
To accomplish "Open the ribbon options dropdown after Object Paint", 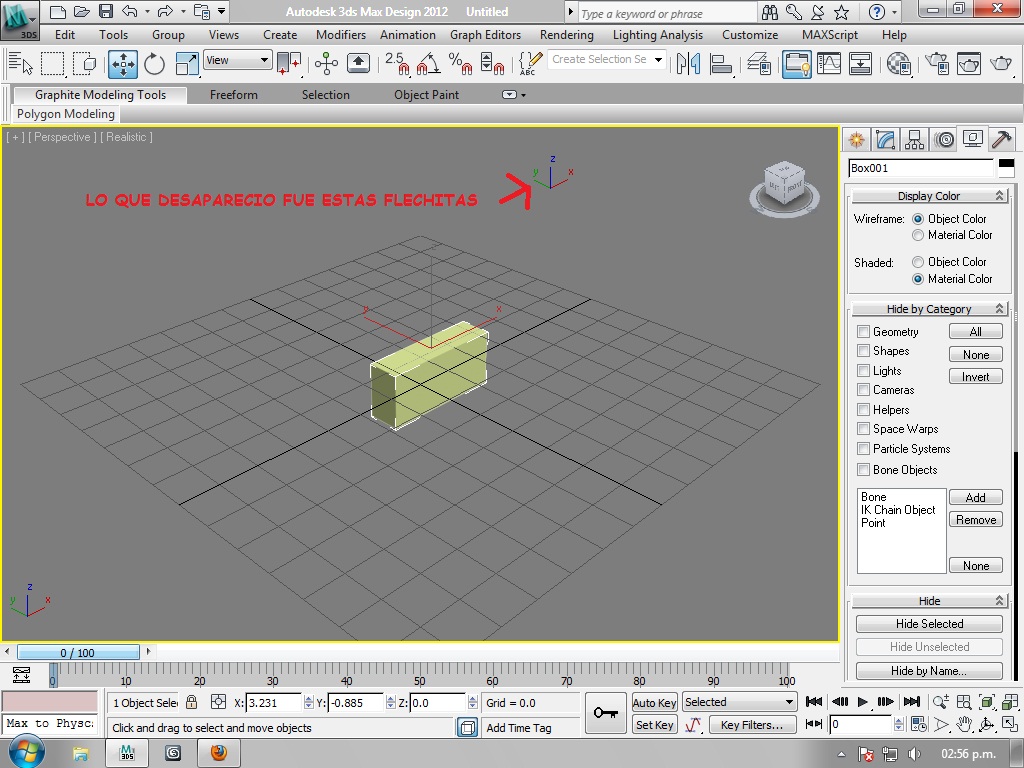I will 513,95.
